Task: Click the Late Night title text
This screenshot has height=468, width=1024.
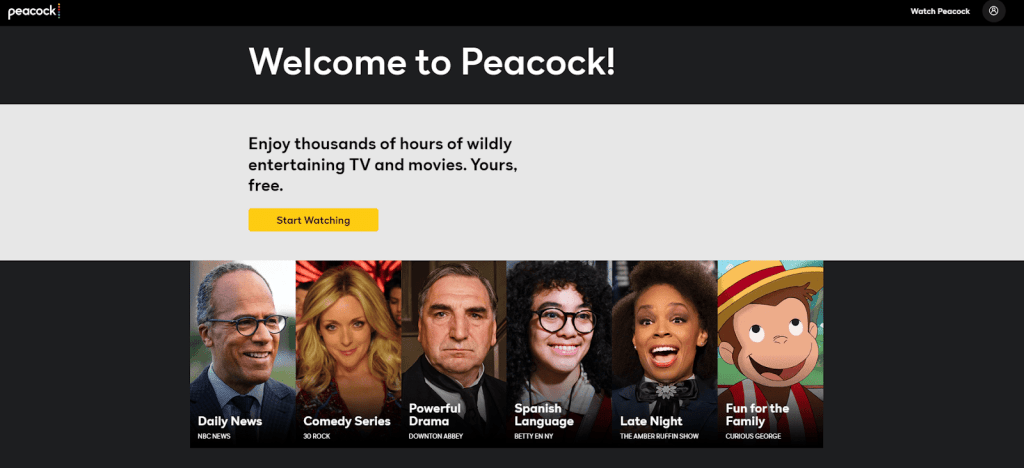Action: tap(651, 421)
